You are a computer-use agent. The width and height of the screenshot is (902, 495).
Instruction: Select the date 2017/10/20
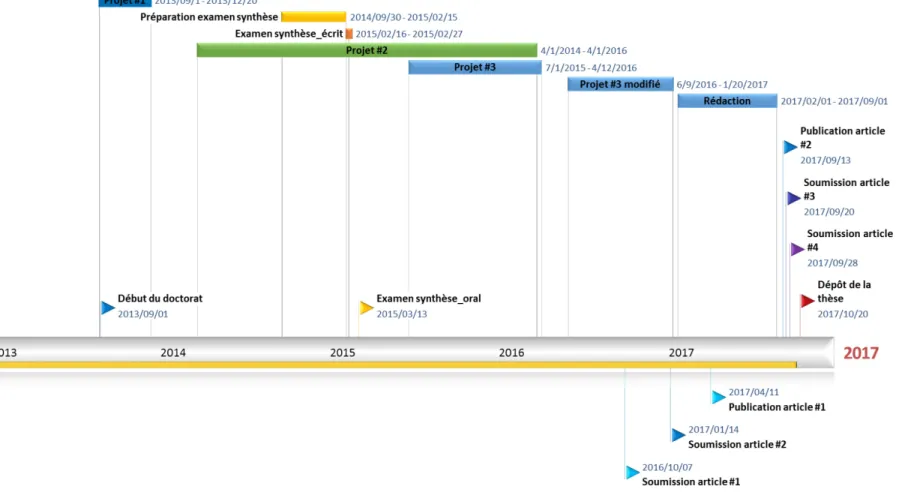pos(843,314)
